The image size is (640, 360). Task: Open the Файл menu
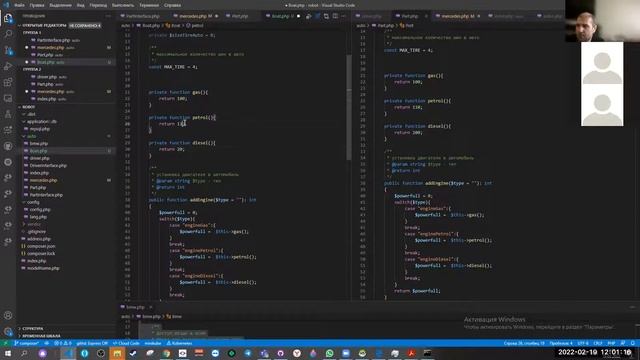point(19,5)
